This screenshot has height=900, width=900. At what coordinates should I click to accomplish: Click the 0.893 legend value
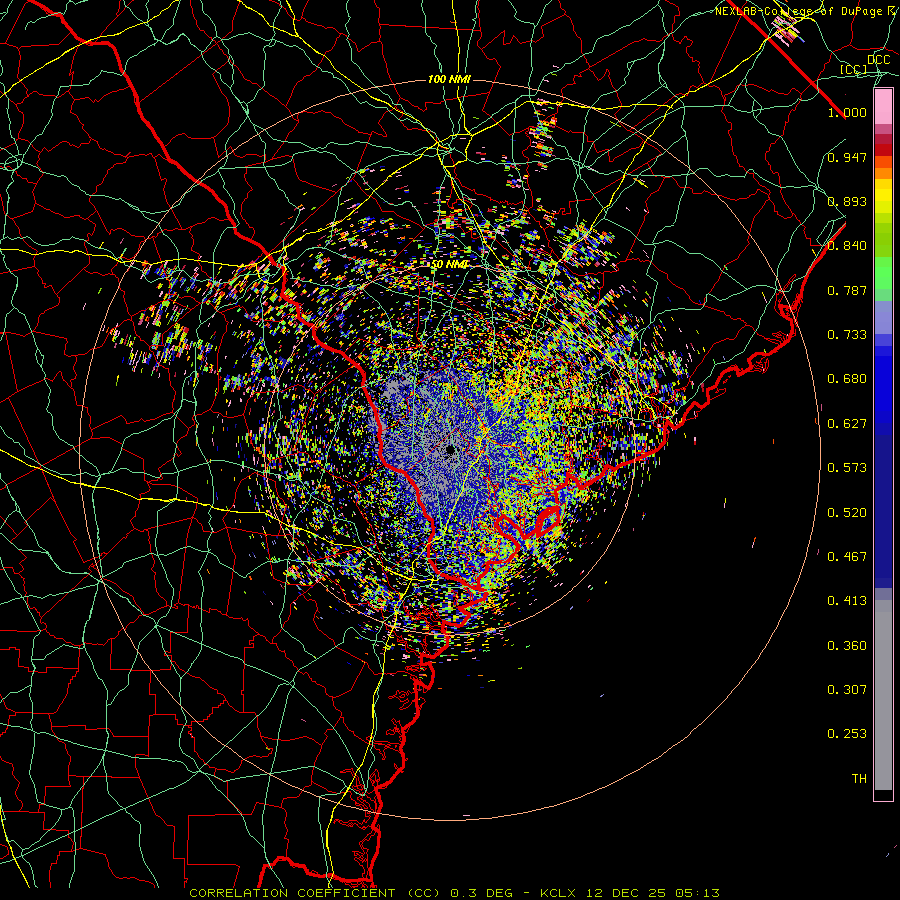847,201
